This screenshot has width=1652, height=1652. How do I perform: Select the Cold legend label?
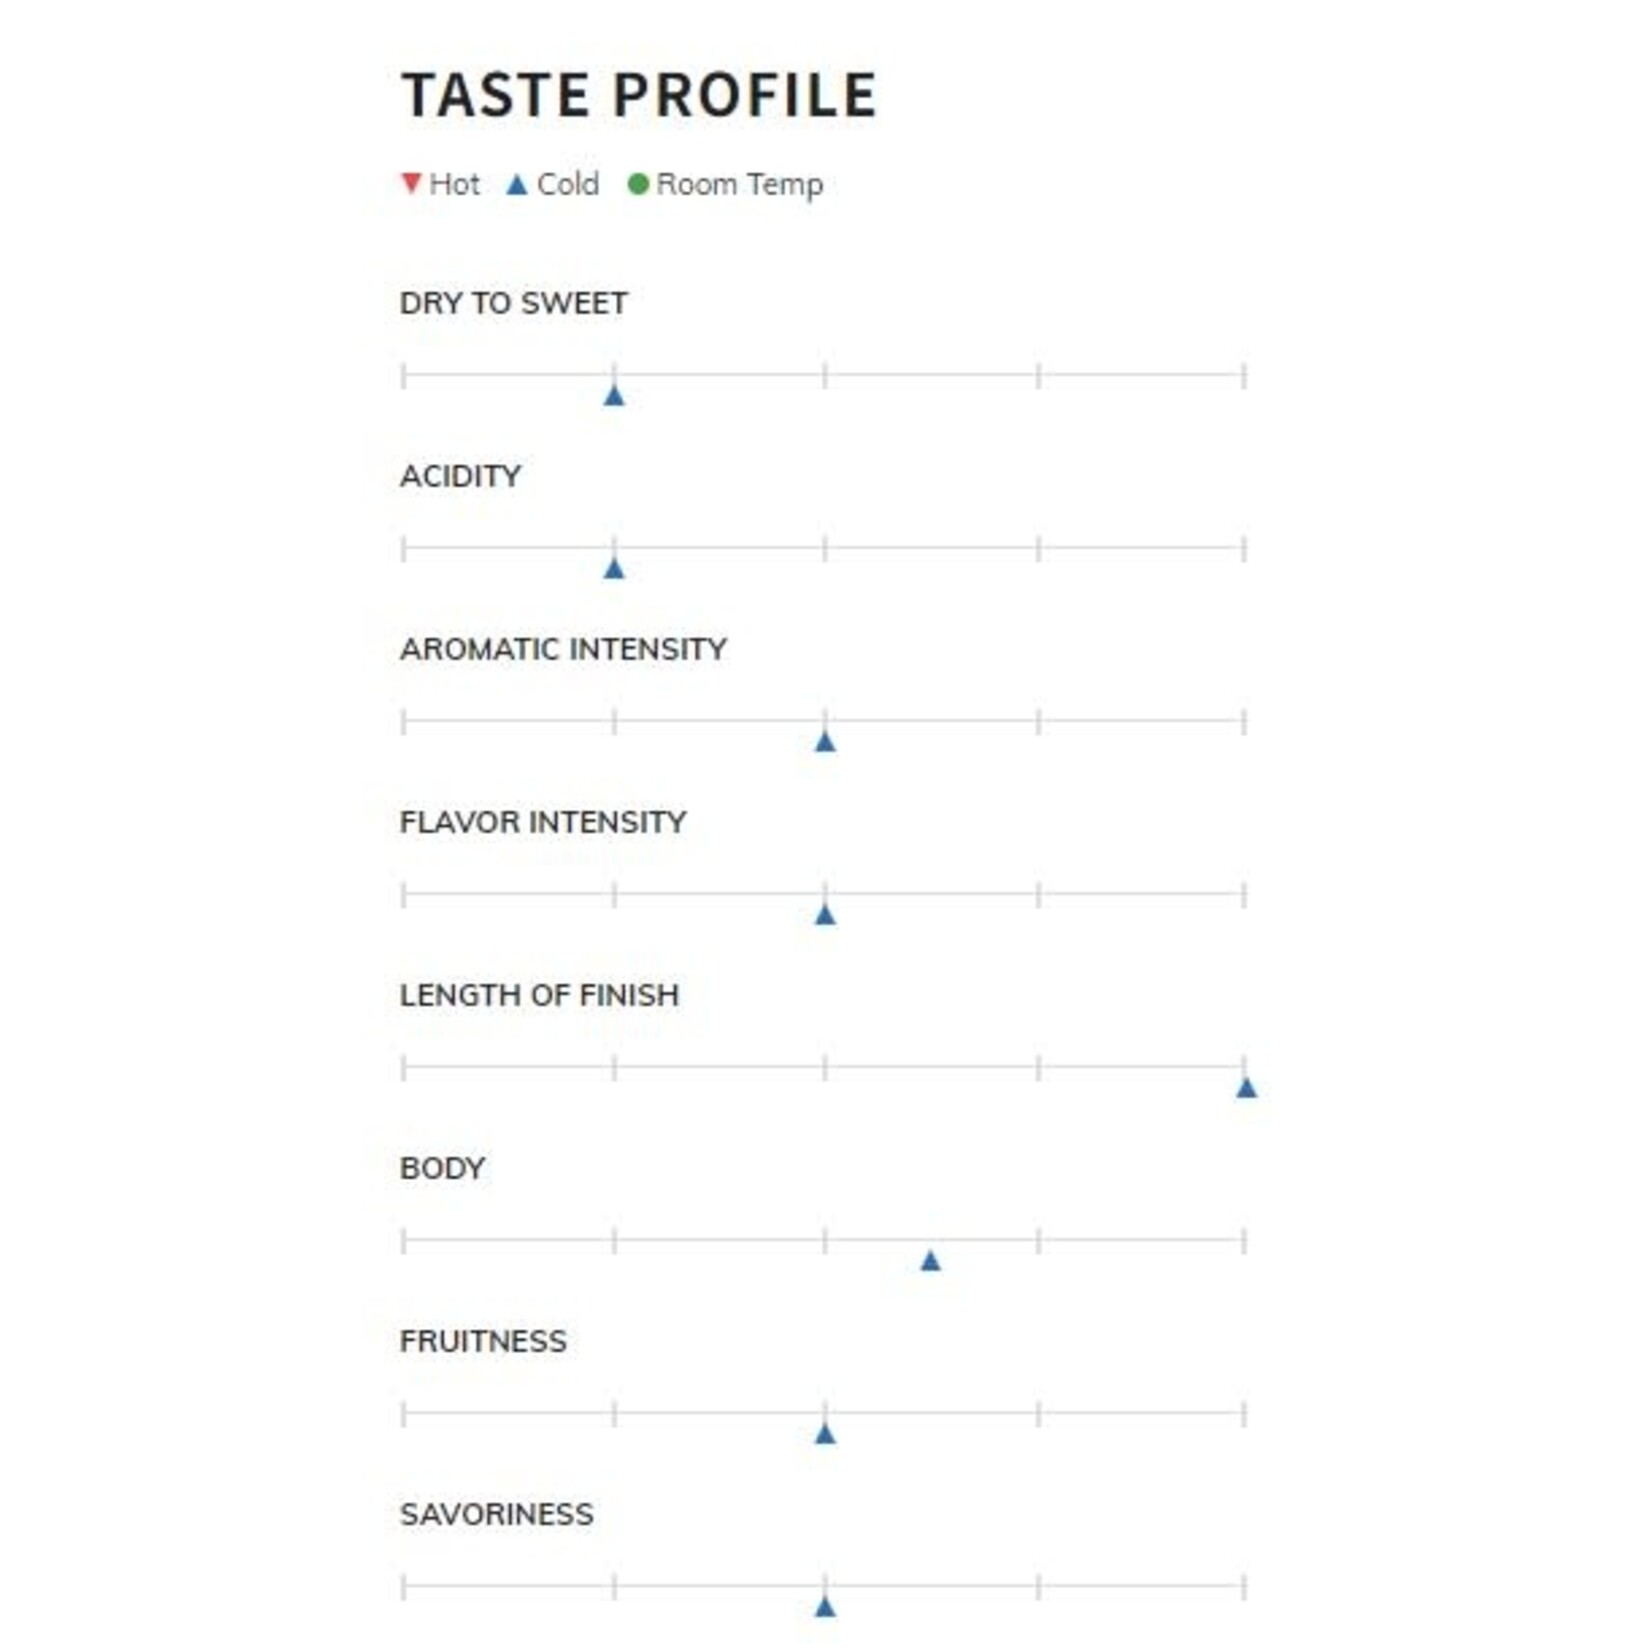568,184
